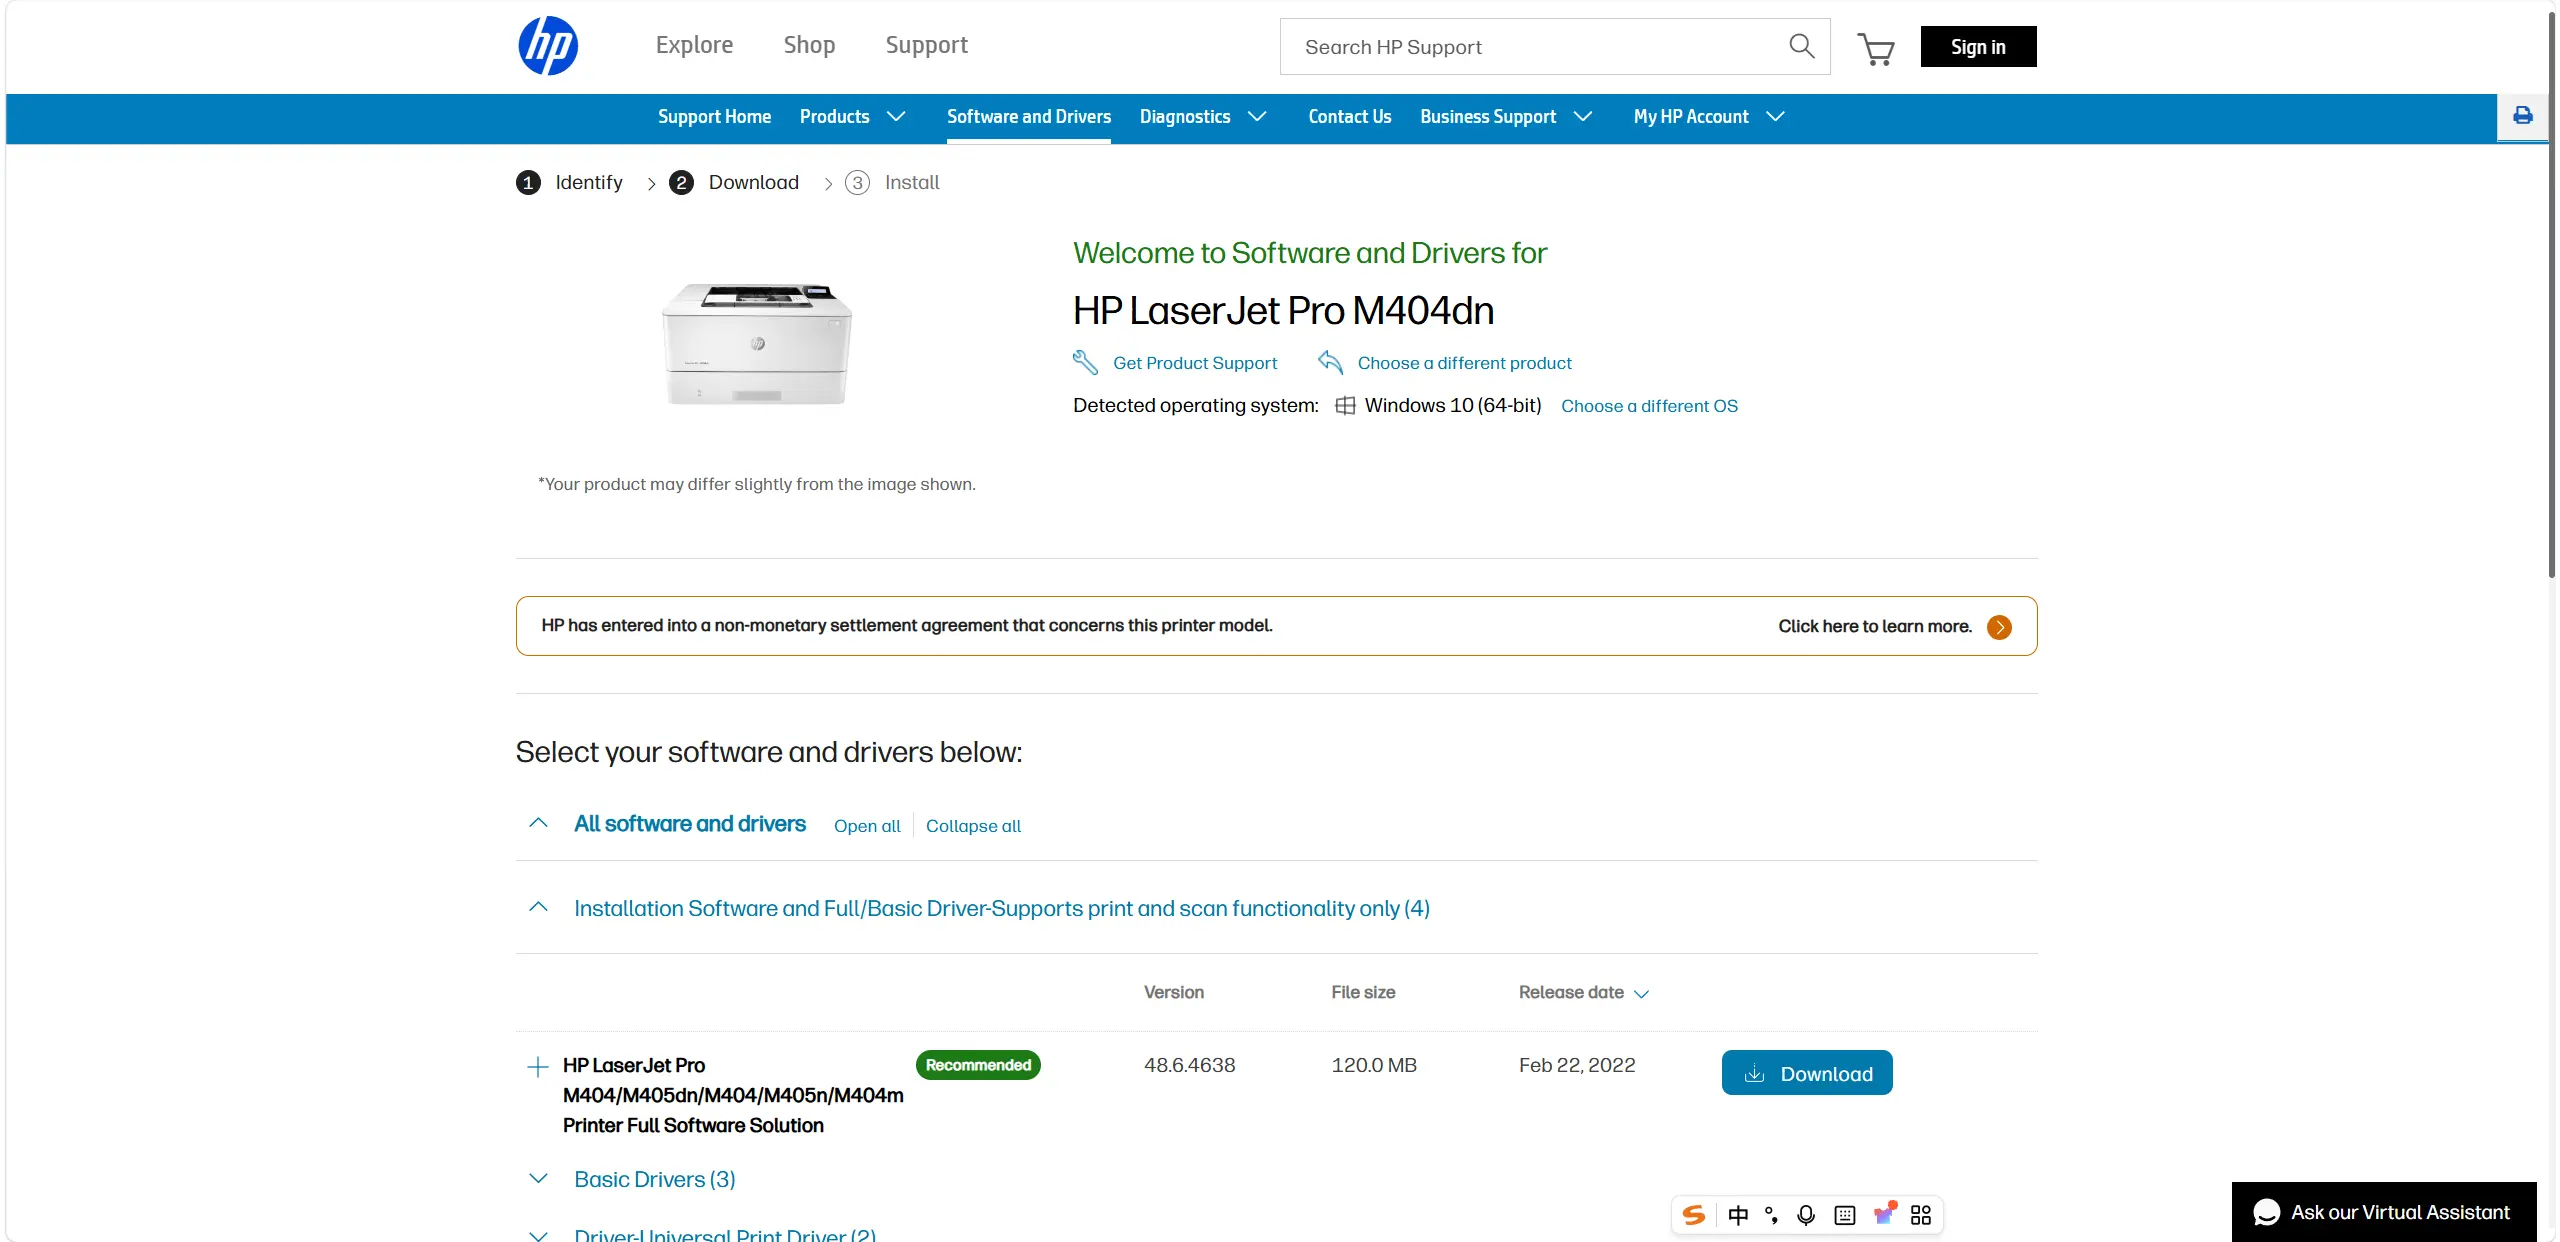The image size is (2560, 1242).
Task: Click the wrench icon beside Get Product Support
Action: tap(1085, 362)
